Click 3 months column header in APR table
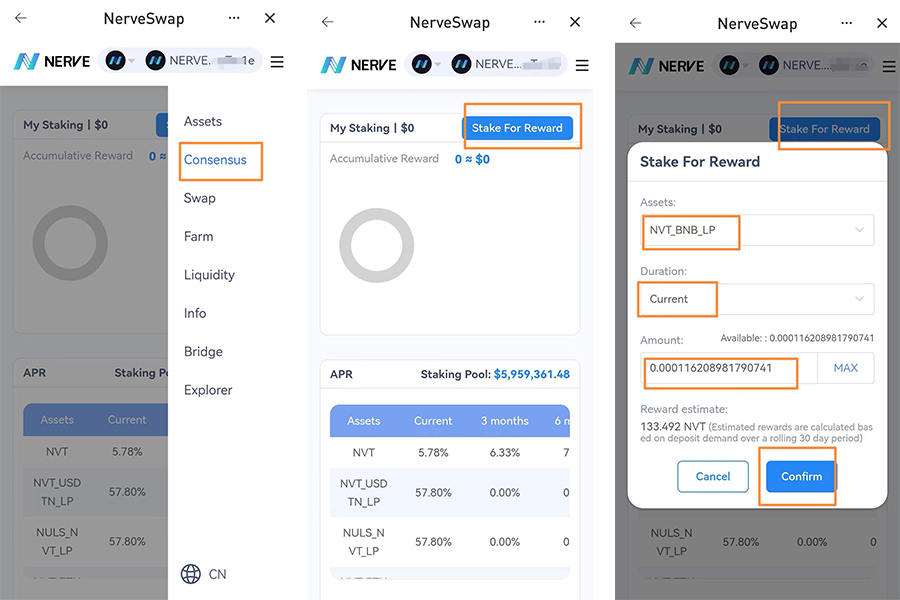Viewport: 900px width, 600px height. (x=505, y=421)
